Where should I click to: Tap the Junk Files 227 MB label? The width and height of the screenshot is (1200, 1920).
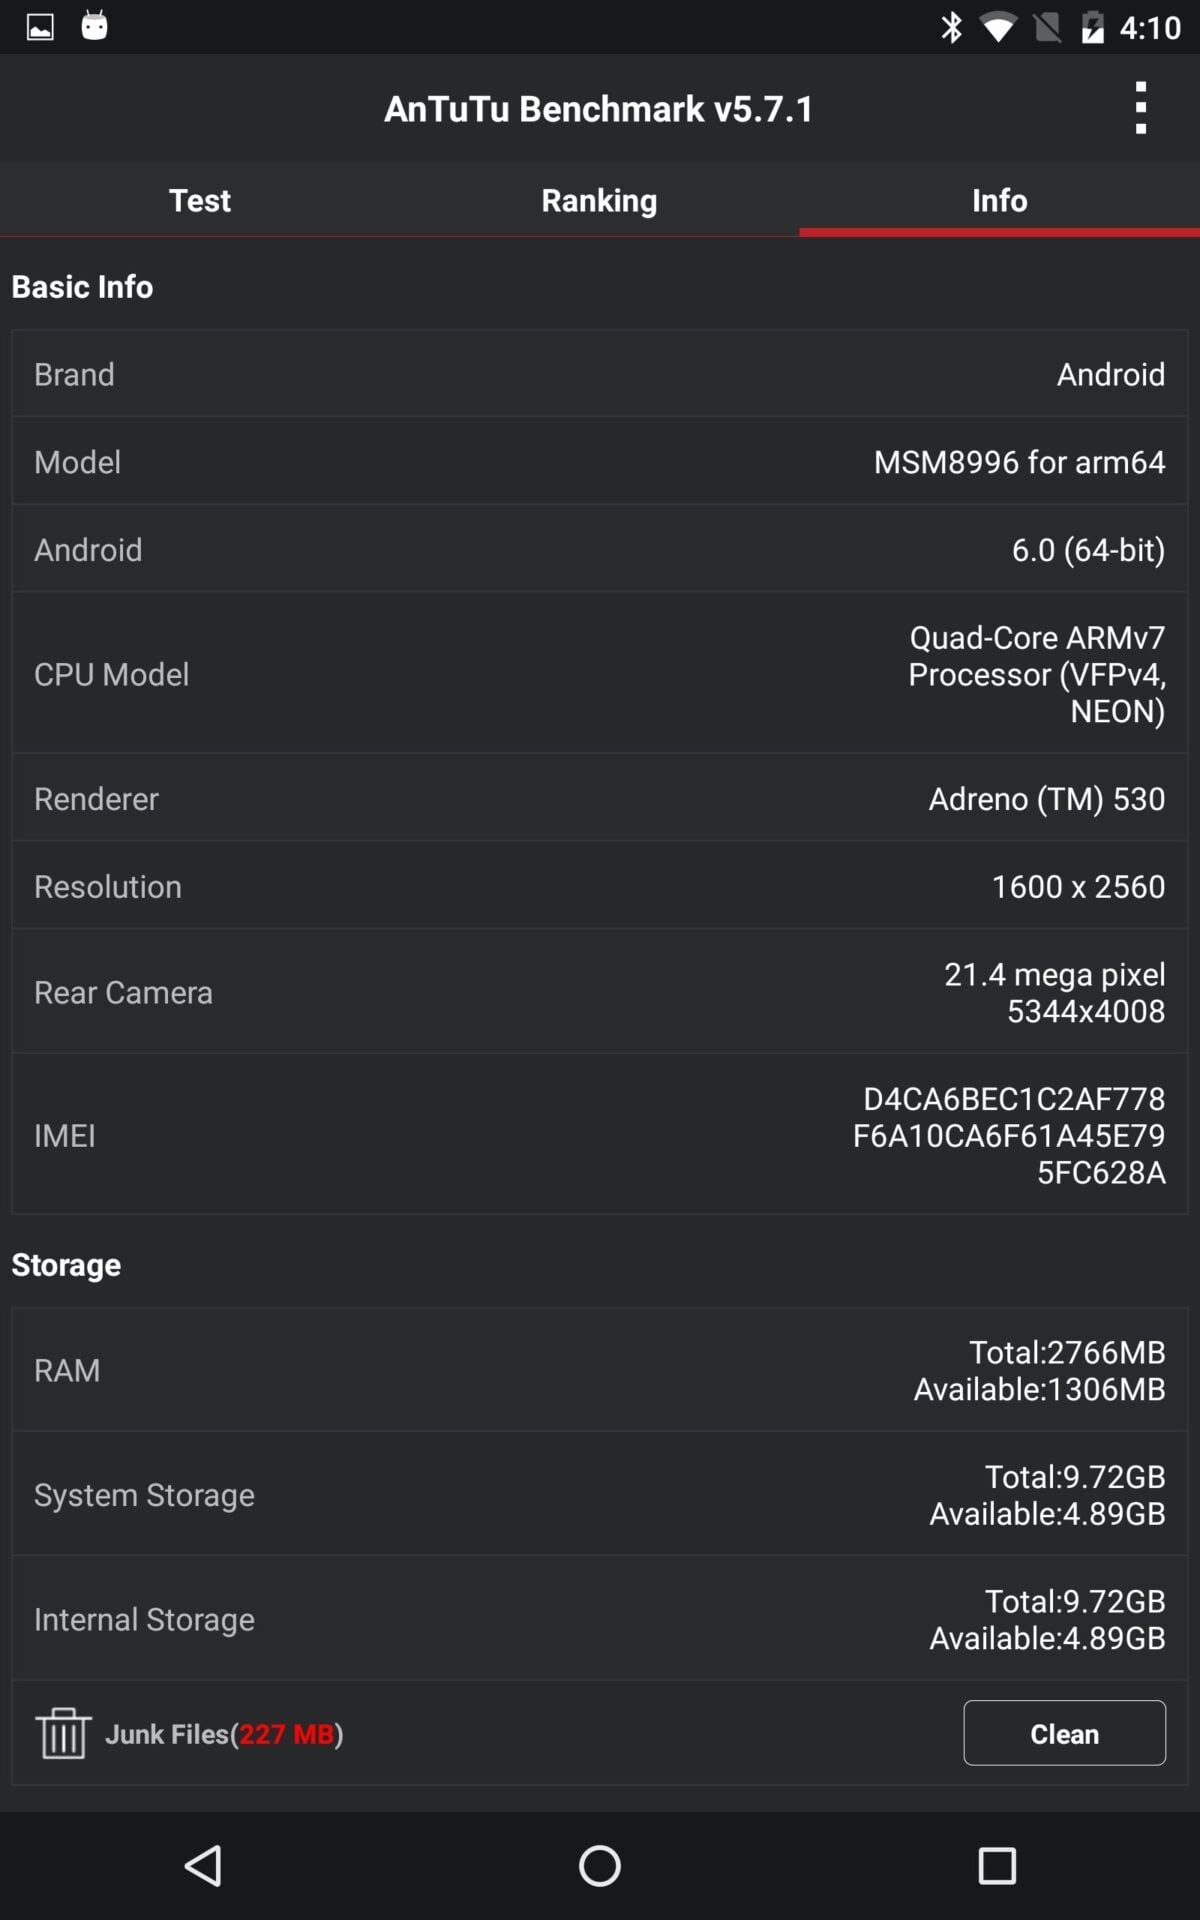(x=225, y=1734)
